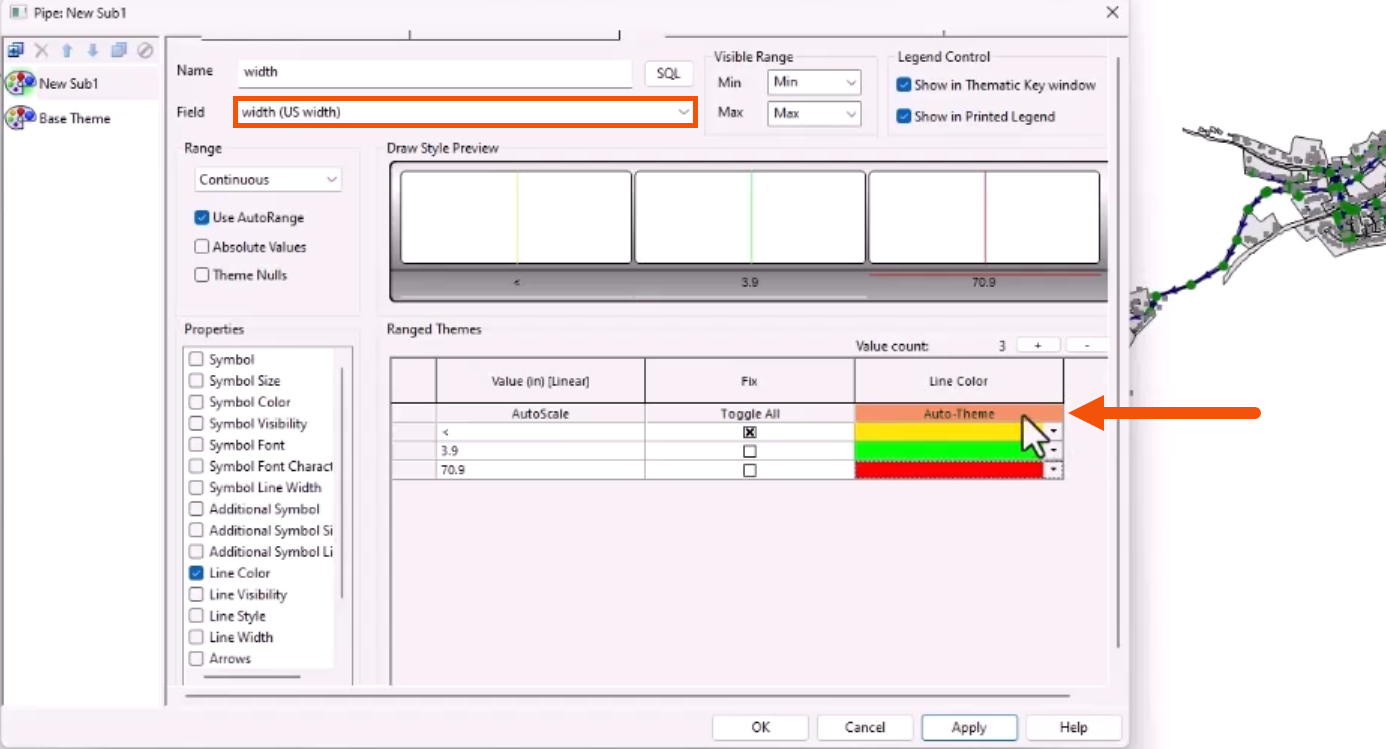The image size is (1386, 749).
Task: Apply the theme changes
Action: (968, 727)
